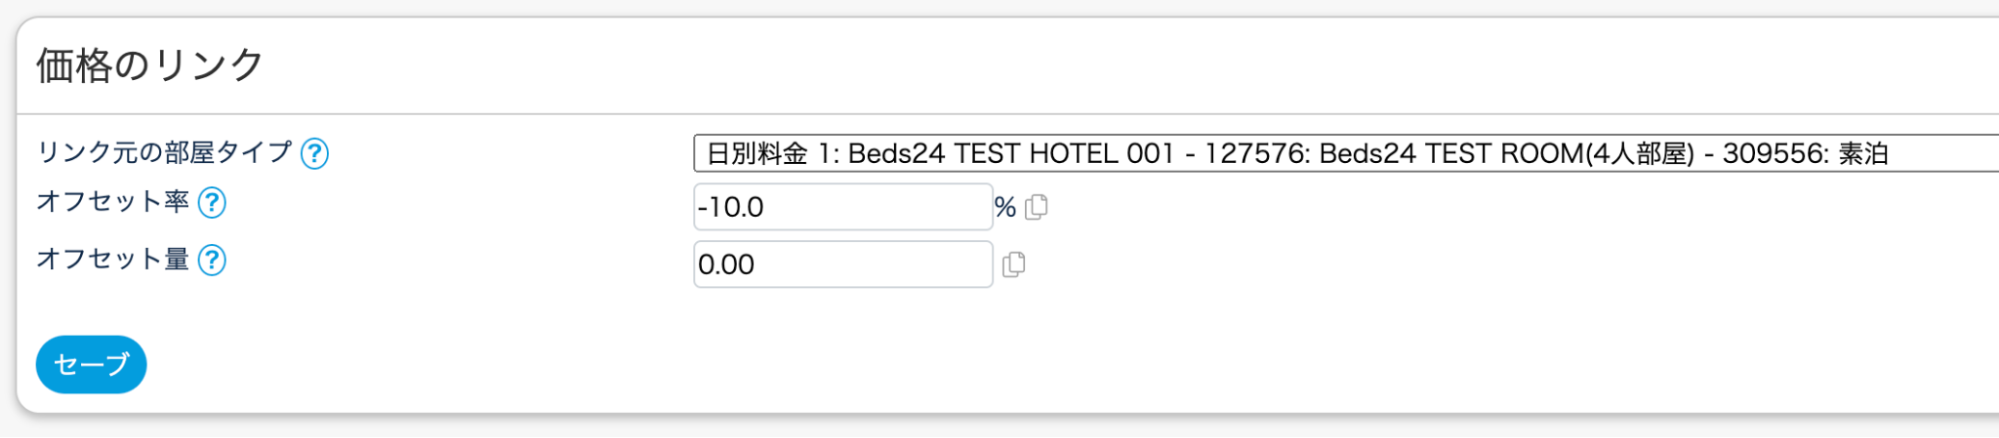Screen dimensions: 1999x438
Task: Click the 日別料金 text in the dropdown
Action: tap(757, 154)
